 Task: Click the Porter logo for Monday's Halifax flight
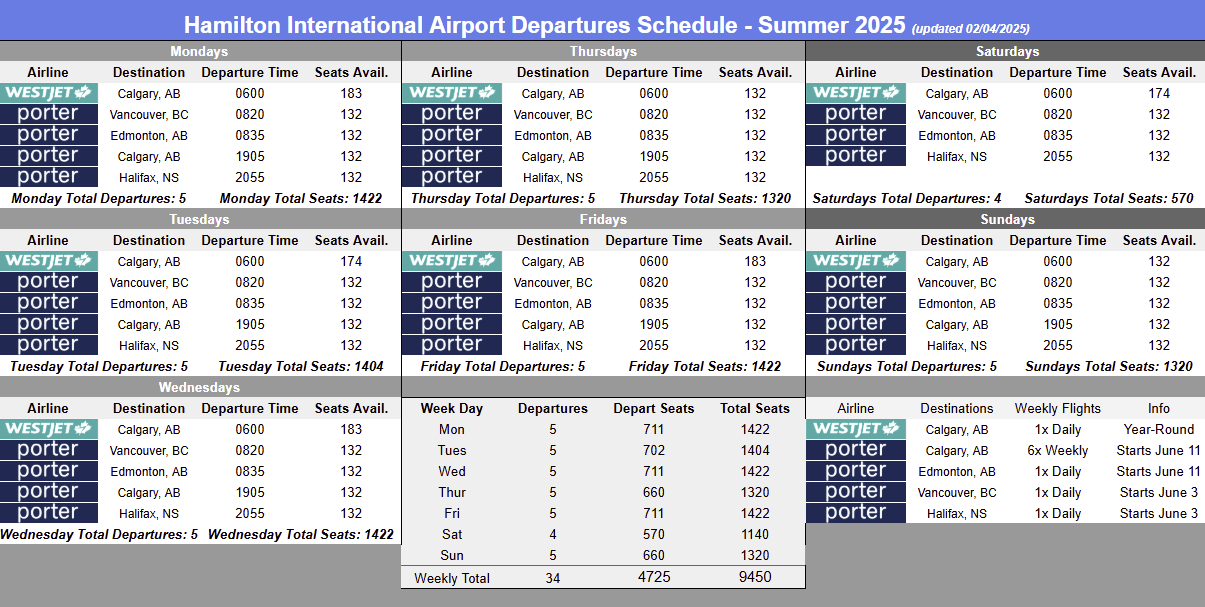click(x=48, y=177)
